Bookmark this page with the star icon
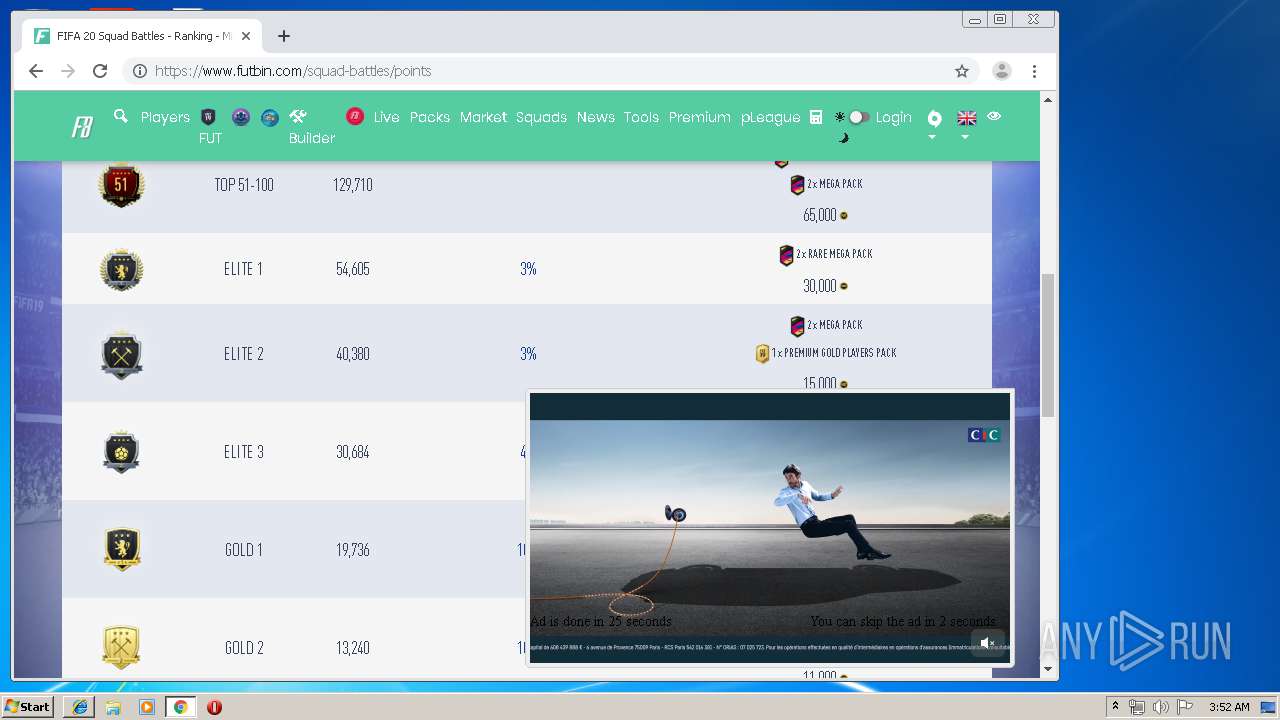 [962, 71]
